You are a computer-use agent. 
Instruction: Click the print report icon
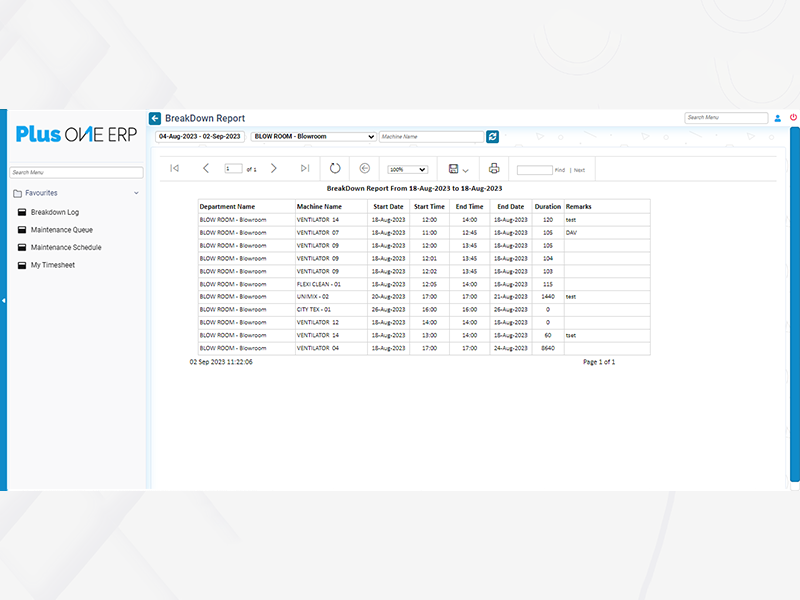[x=493, y=169]
